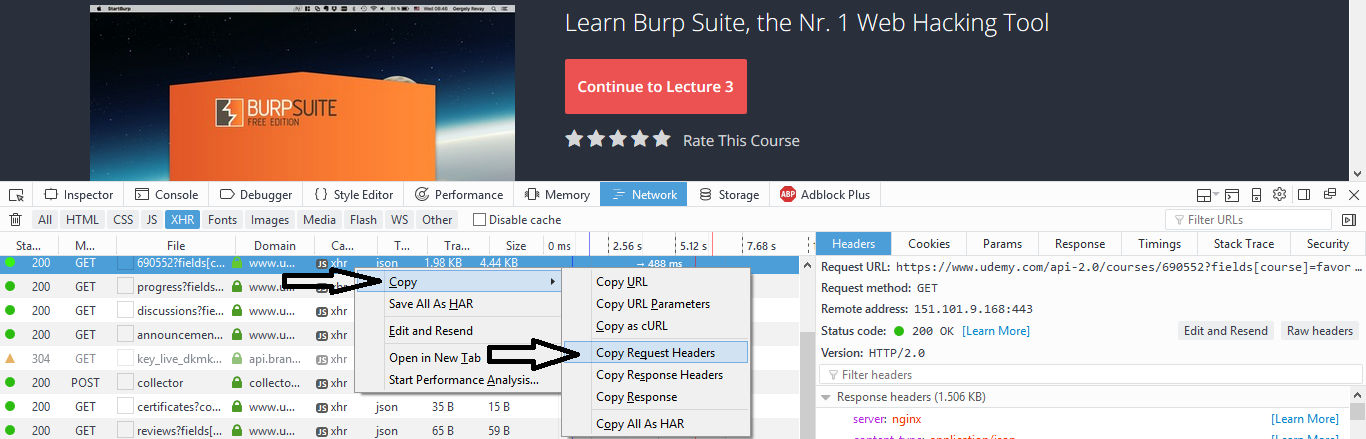Open the Timings details tab
Viewport: 1366px width, 439px height.
coord(1159,244)
